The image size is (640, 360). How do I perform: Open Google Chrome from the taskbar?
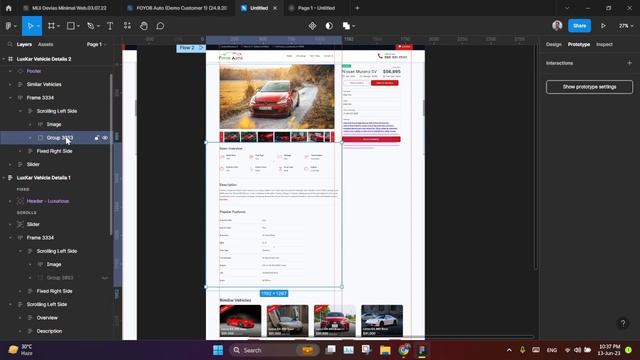[x=404, y=350]
